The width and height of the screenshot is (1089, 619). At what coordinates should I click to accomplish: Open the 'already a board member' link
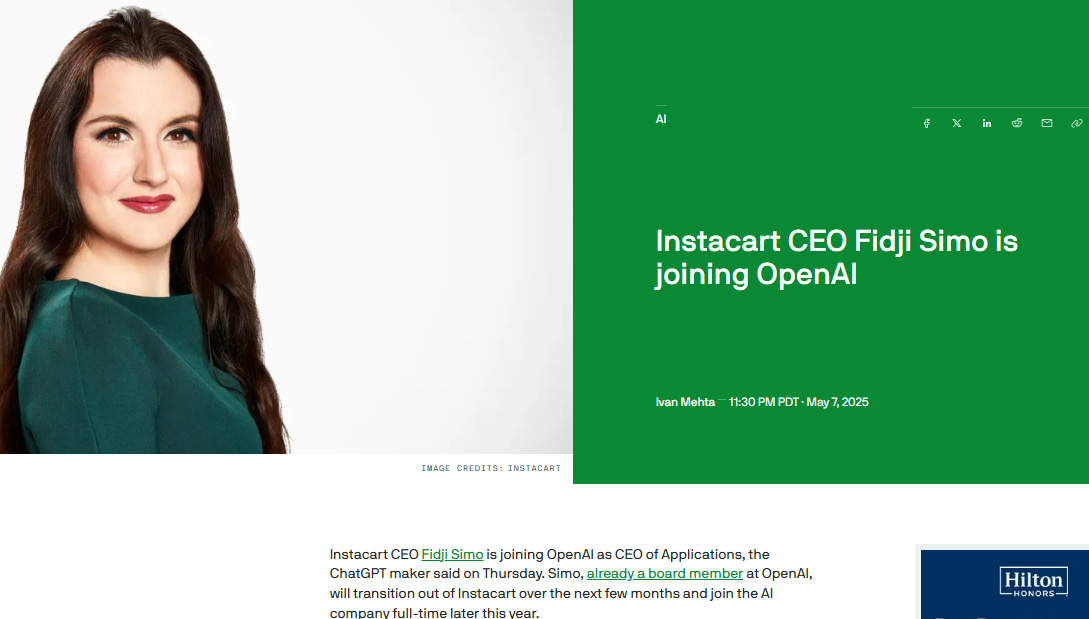[x=665, y=574]
